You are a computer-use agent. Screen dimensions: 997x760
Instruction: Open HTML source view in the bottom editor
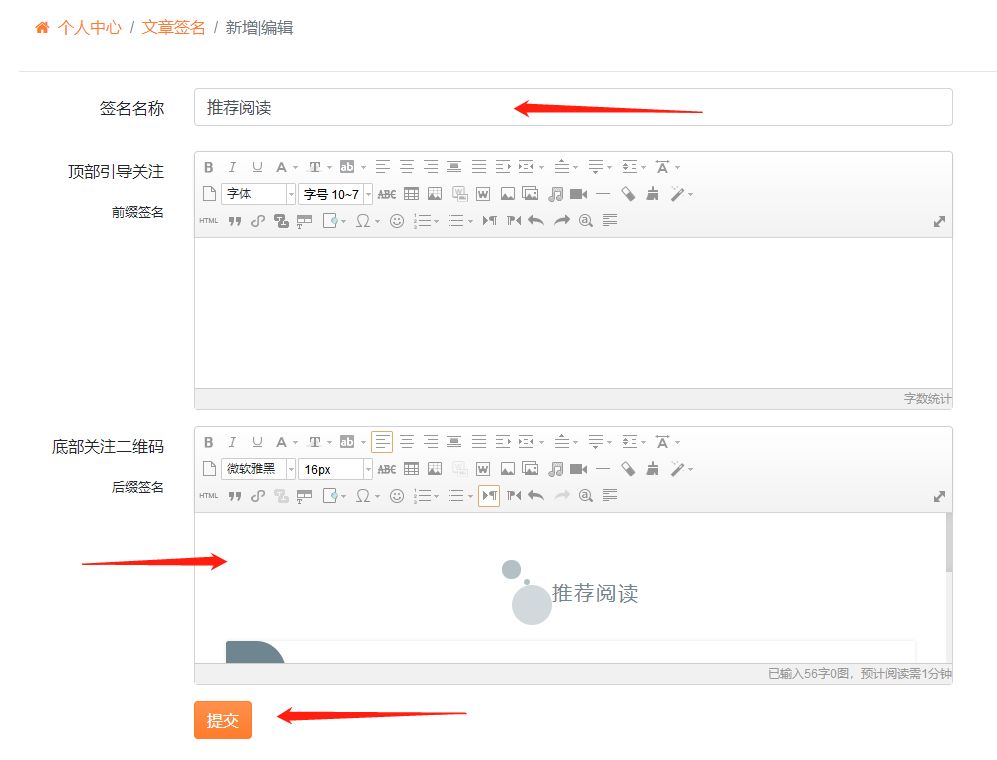[209, 495]
